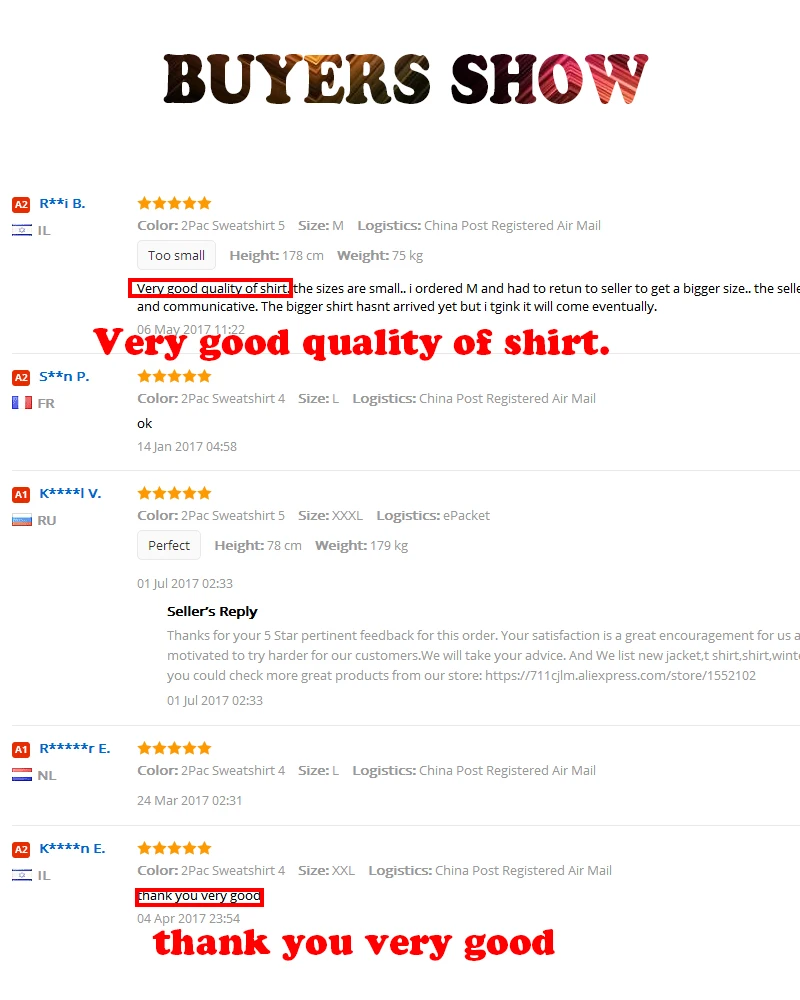The height and width of the screenshot is (1000, 800).
Task: Click the 'Too small' fit tag
Action: pos(176,255)
